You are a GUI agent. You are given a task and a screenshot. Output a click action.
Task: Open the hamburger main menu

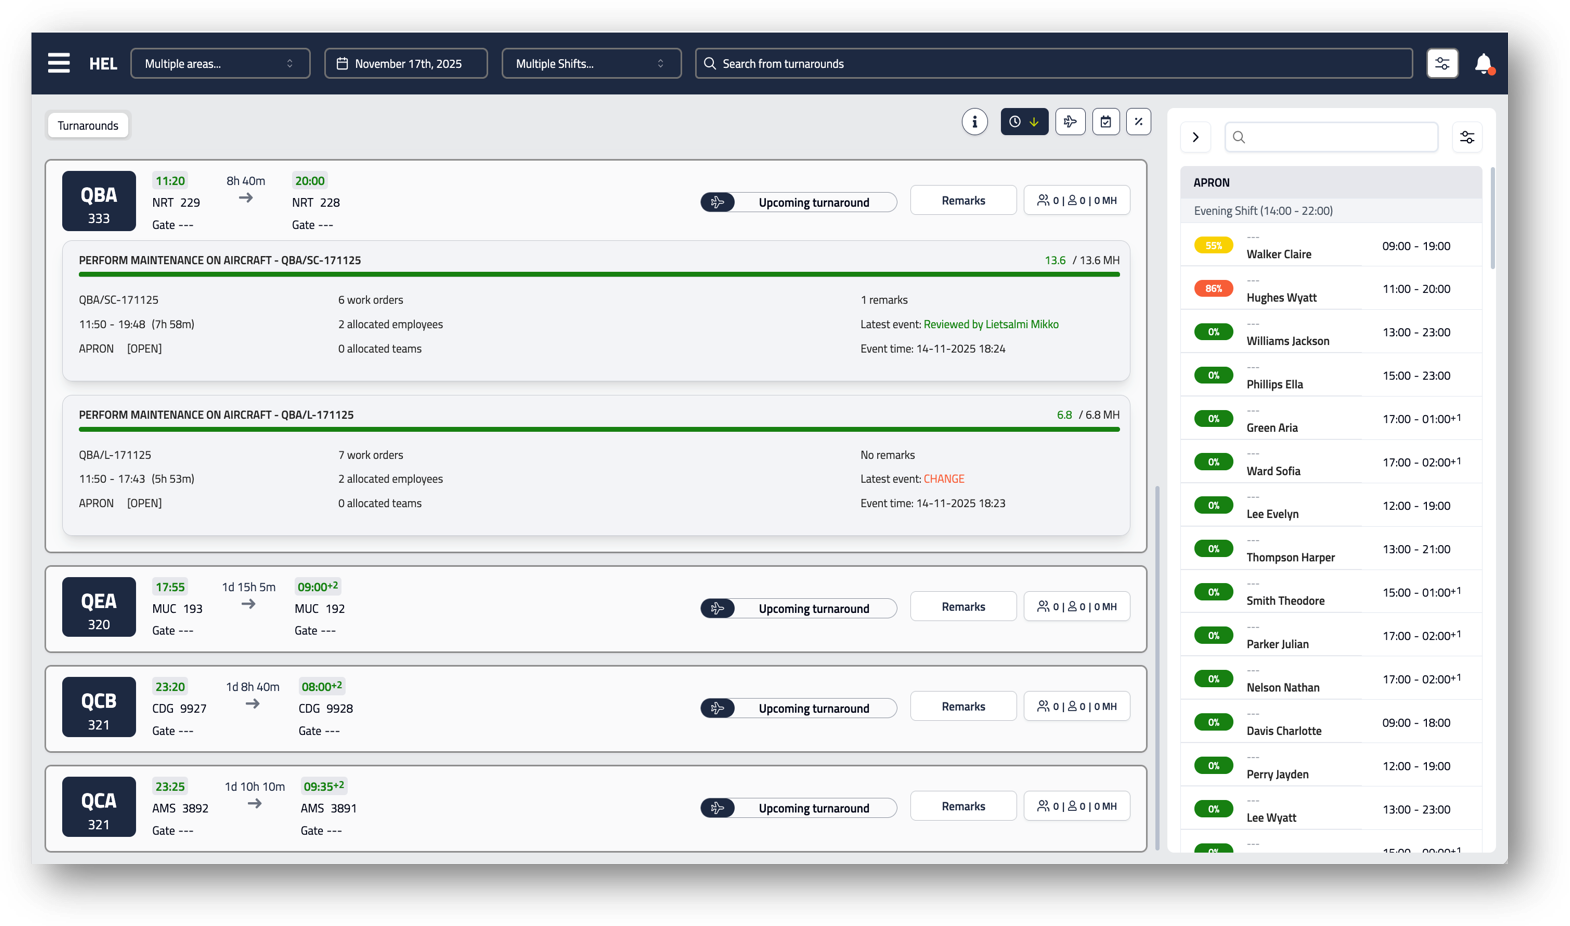coord(59,63)
